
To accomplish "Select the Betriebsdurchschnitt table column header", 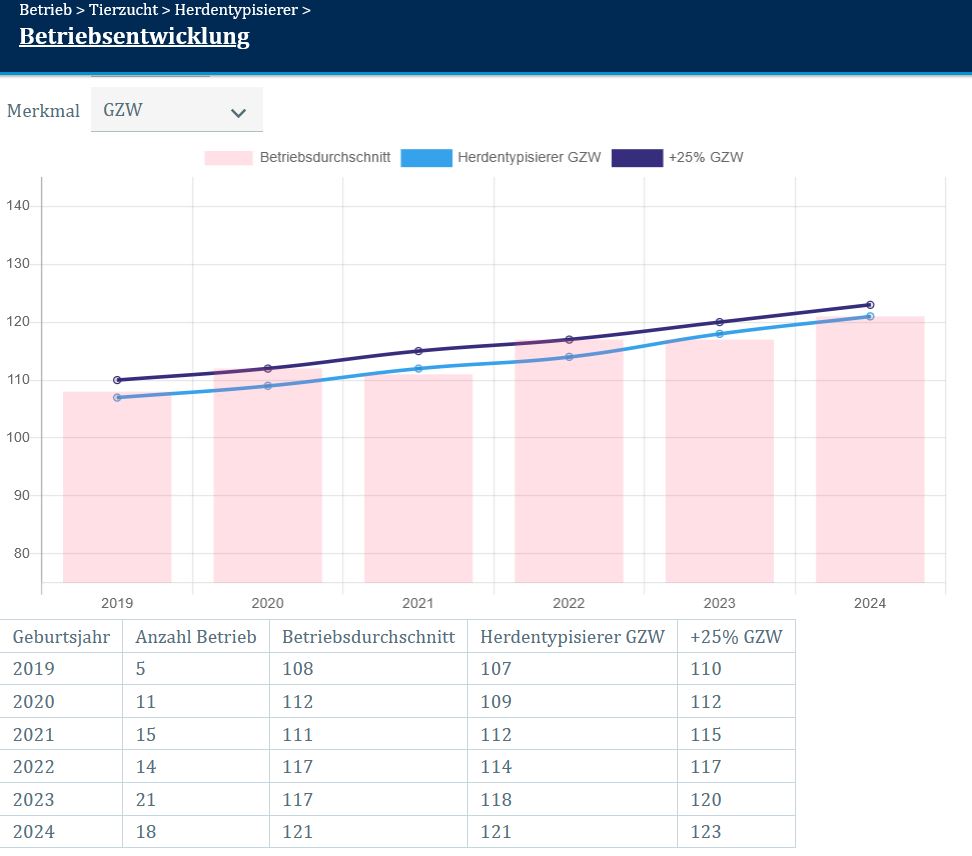I will (x=368, y=637).
